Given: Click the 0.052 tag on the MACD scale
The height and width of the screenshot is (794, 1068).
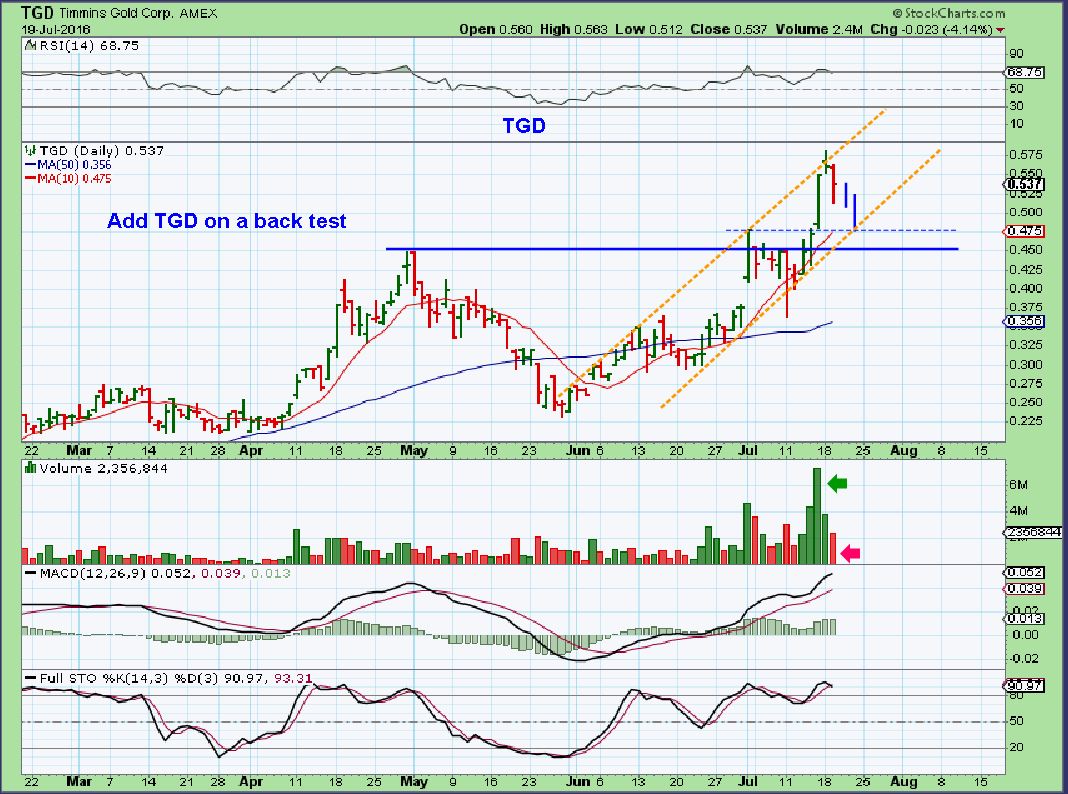Looking at the screenshot, I should pos(1024,573).
